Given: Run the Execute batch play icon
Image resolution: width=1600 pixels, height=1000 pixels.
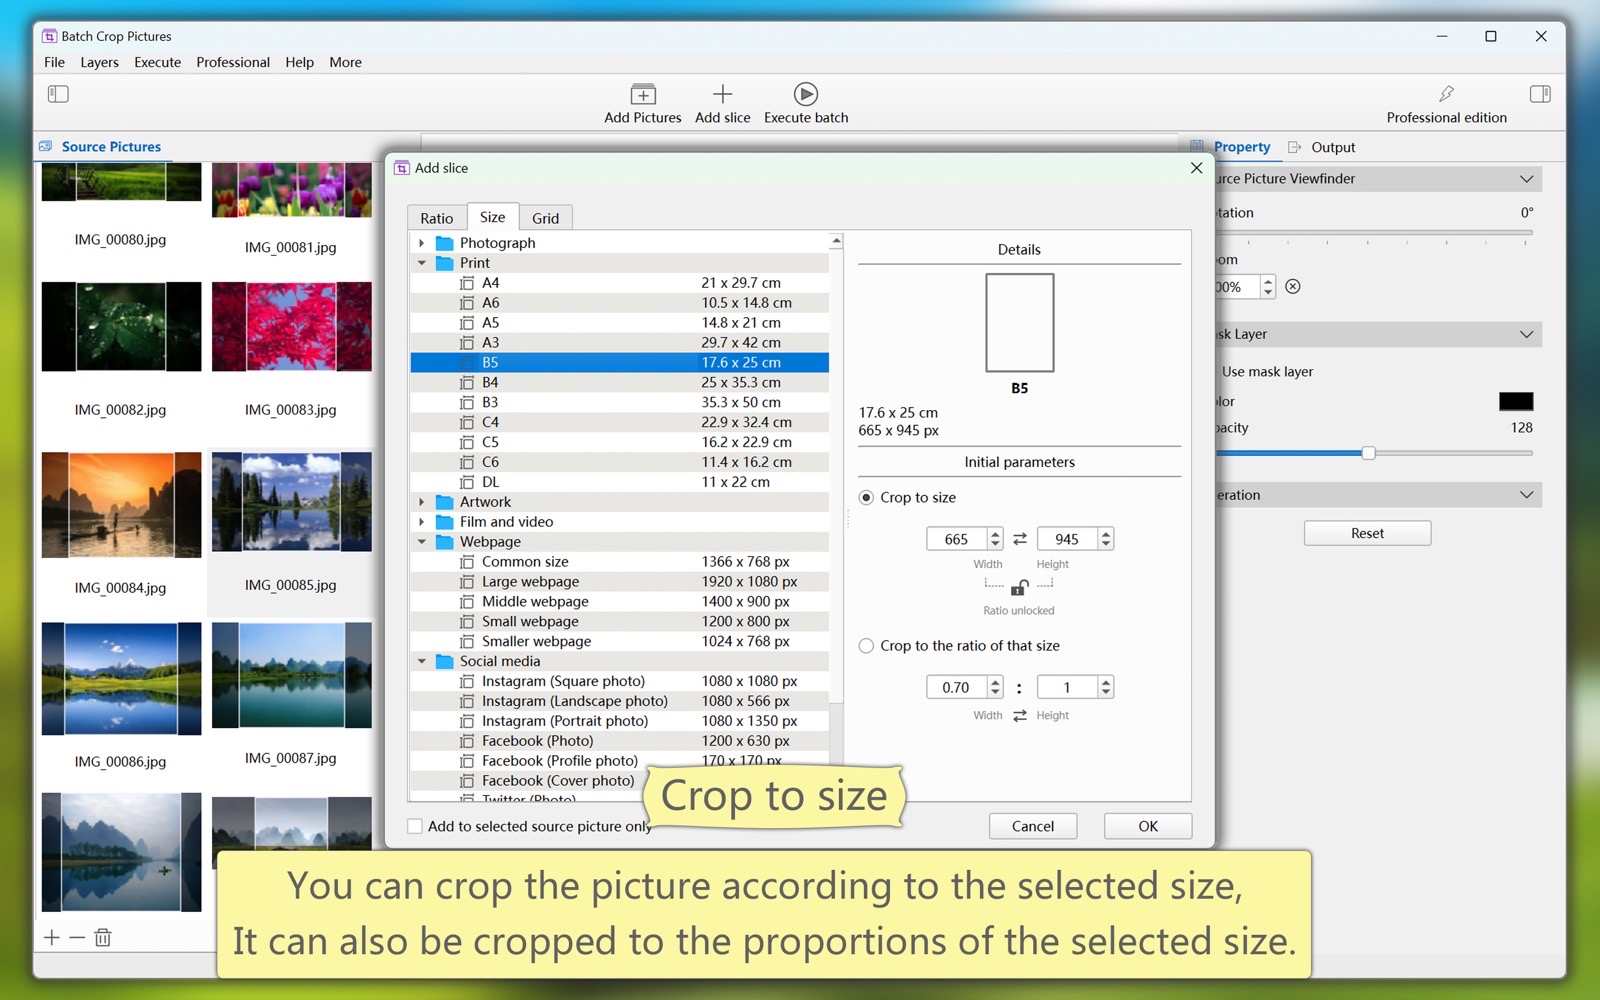Looking at the screenshot, I should pyautogui.click(x=805, y=95).
